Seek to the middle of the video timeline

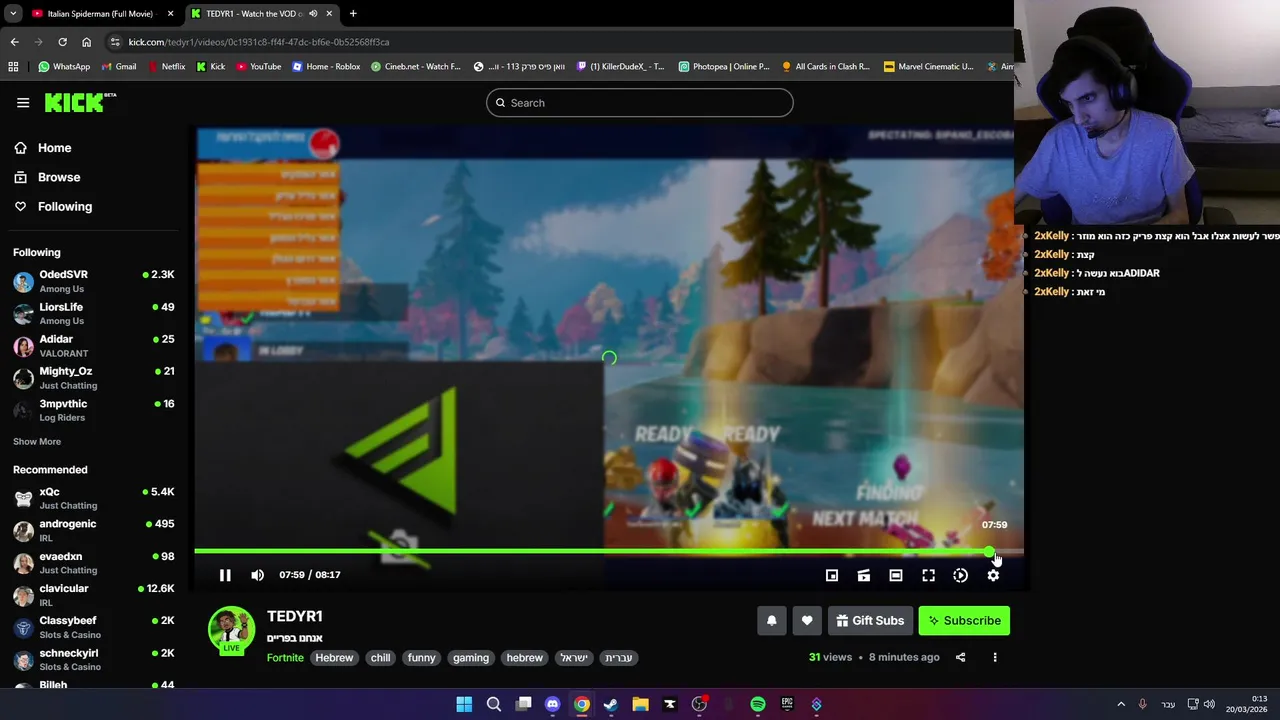(609, 551)
